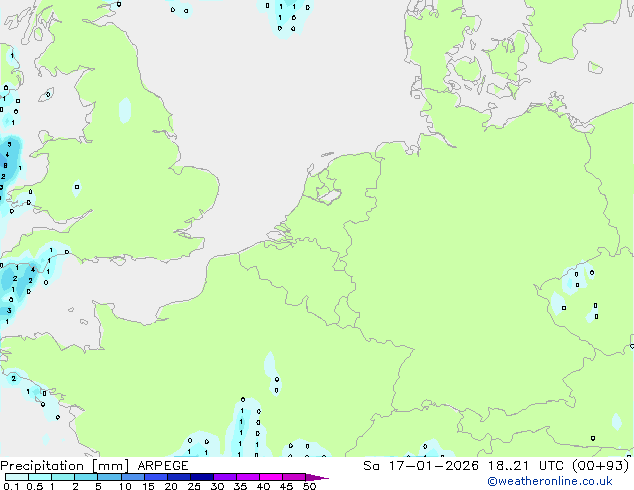Click the 25 mm dark blue swatch
The height and width of the screenshot is (490, 634).
(202, 477)
